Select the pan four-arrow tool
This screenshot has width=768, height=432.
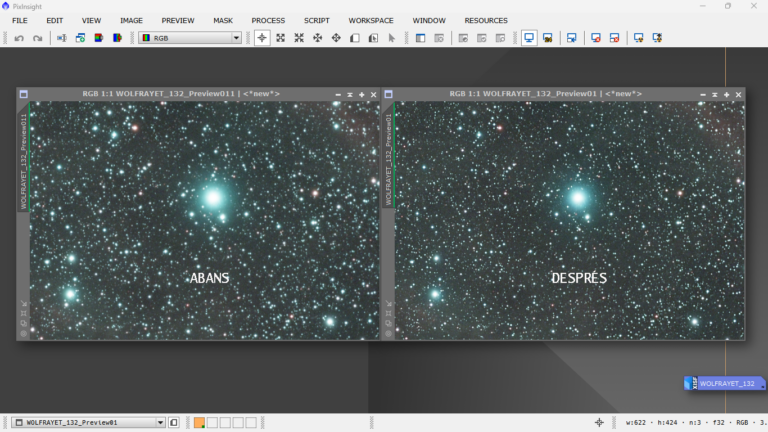pos(318,38)
